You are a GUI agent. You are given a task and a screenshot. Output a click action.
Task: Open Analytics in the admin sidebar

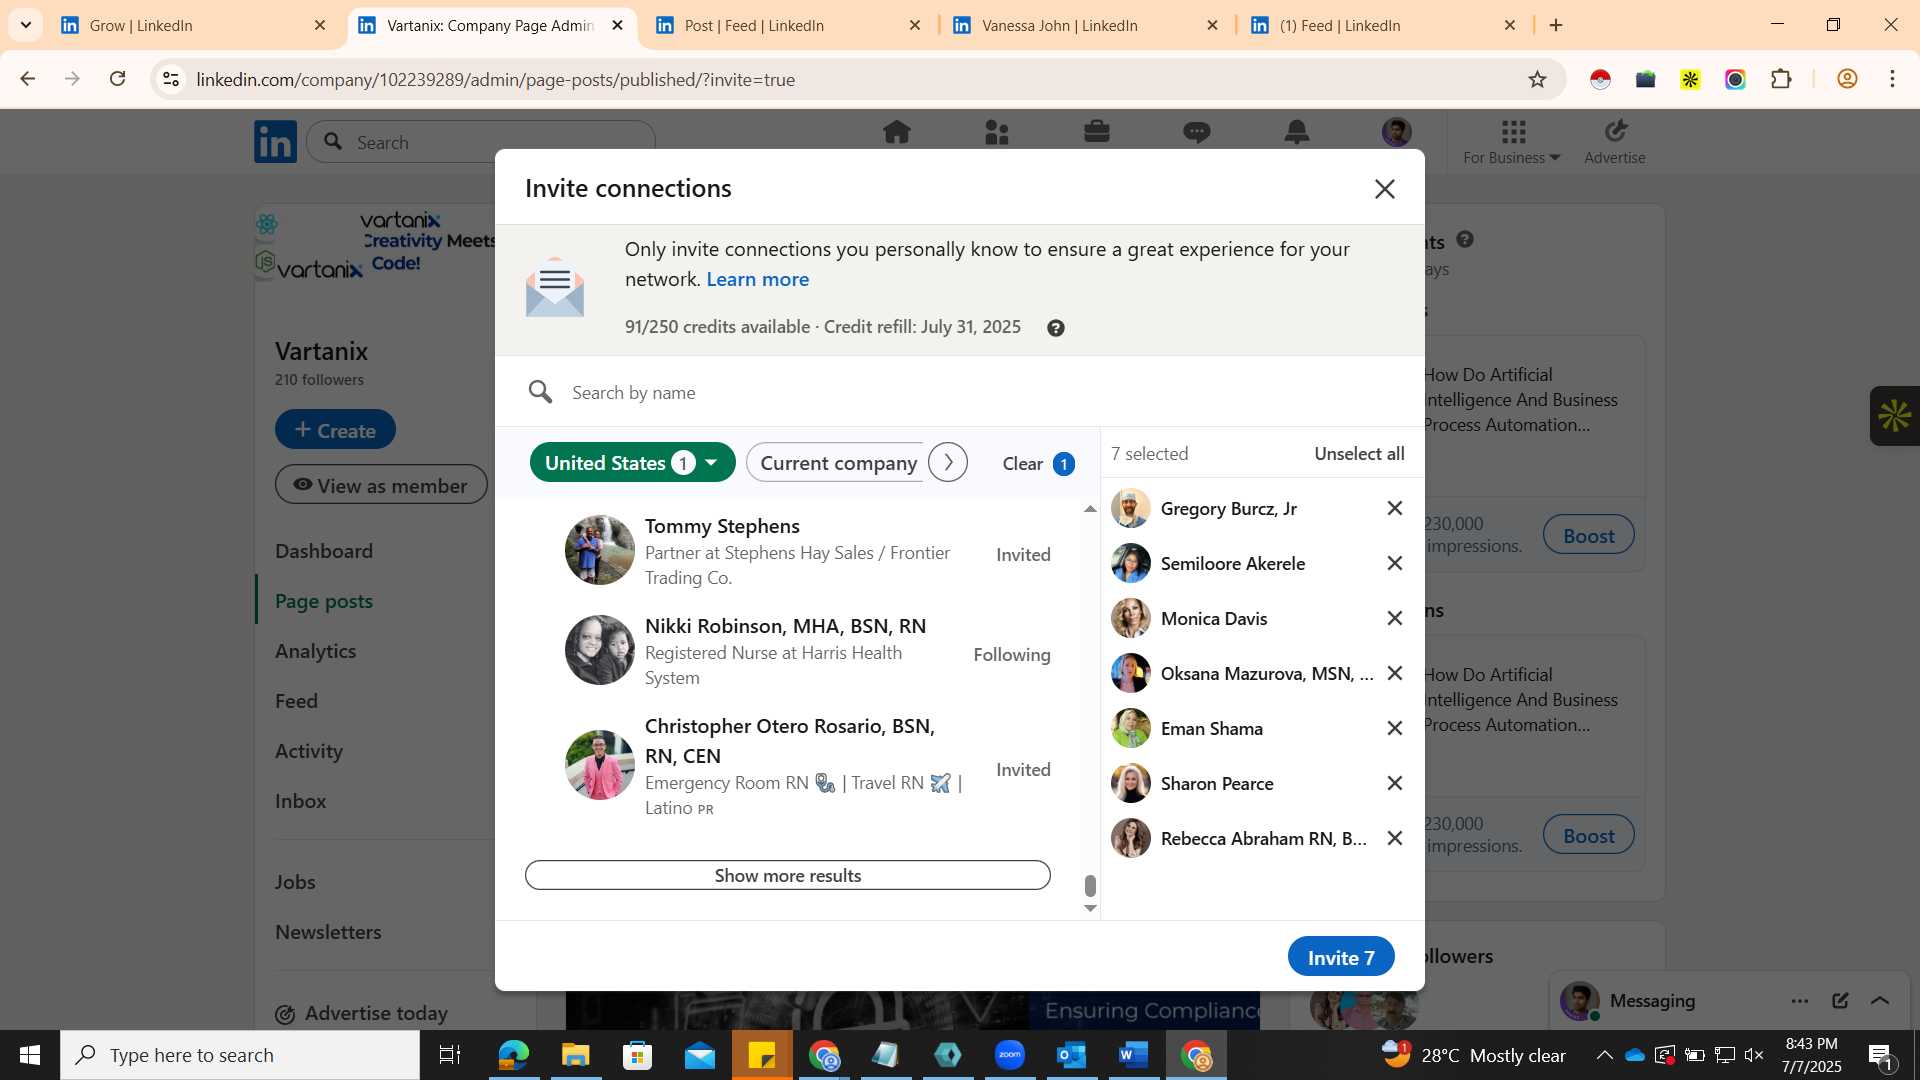(315, 651)
